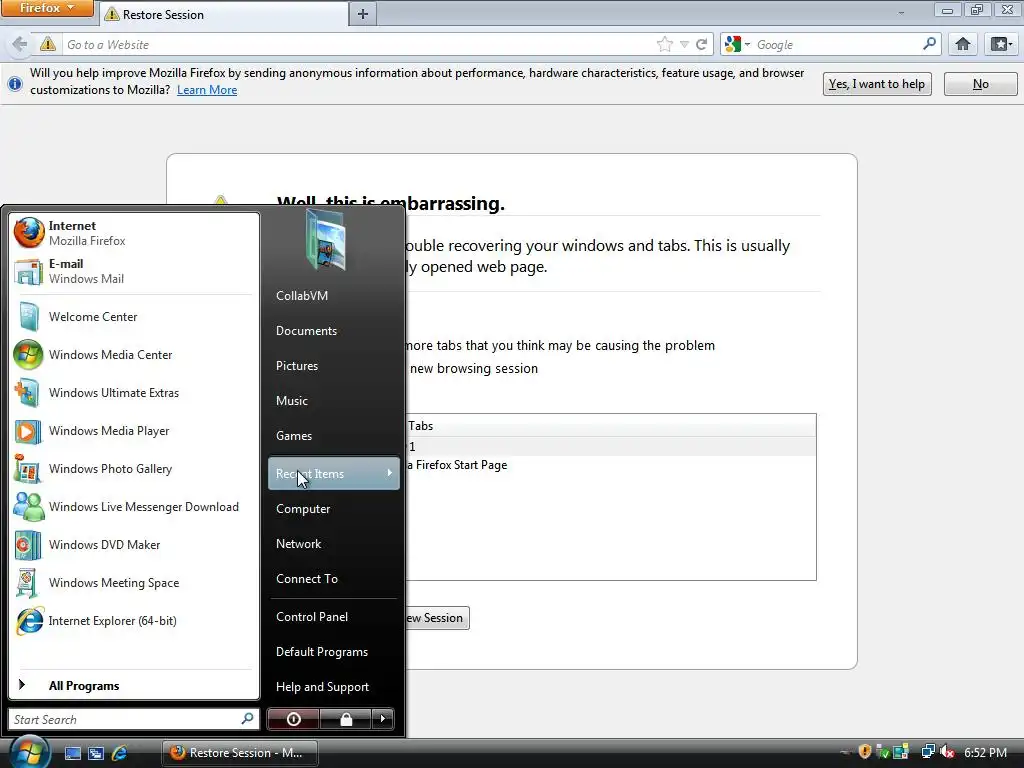
Task: Click Yes, I want to help
Action: pyautogui.click(x=876, y=84)
